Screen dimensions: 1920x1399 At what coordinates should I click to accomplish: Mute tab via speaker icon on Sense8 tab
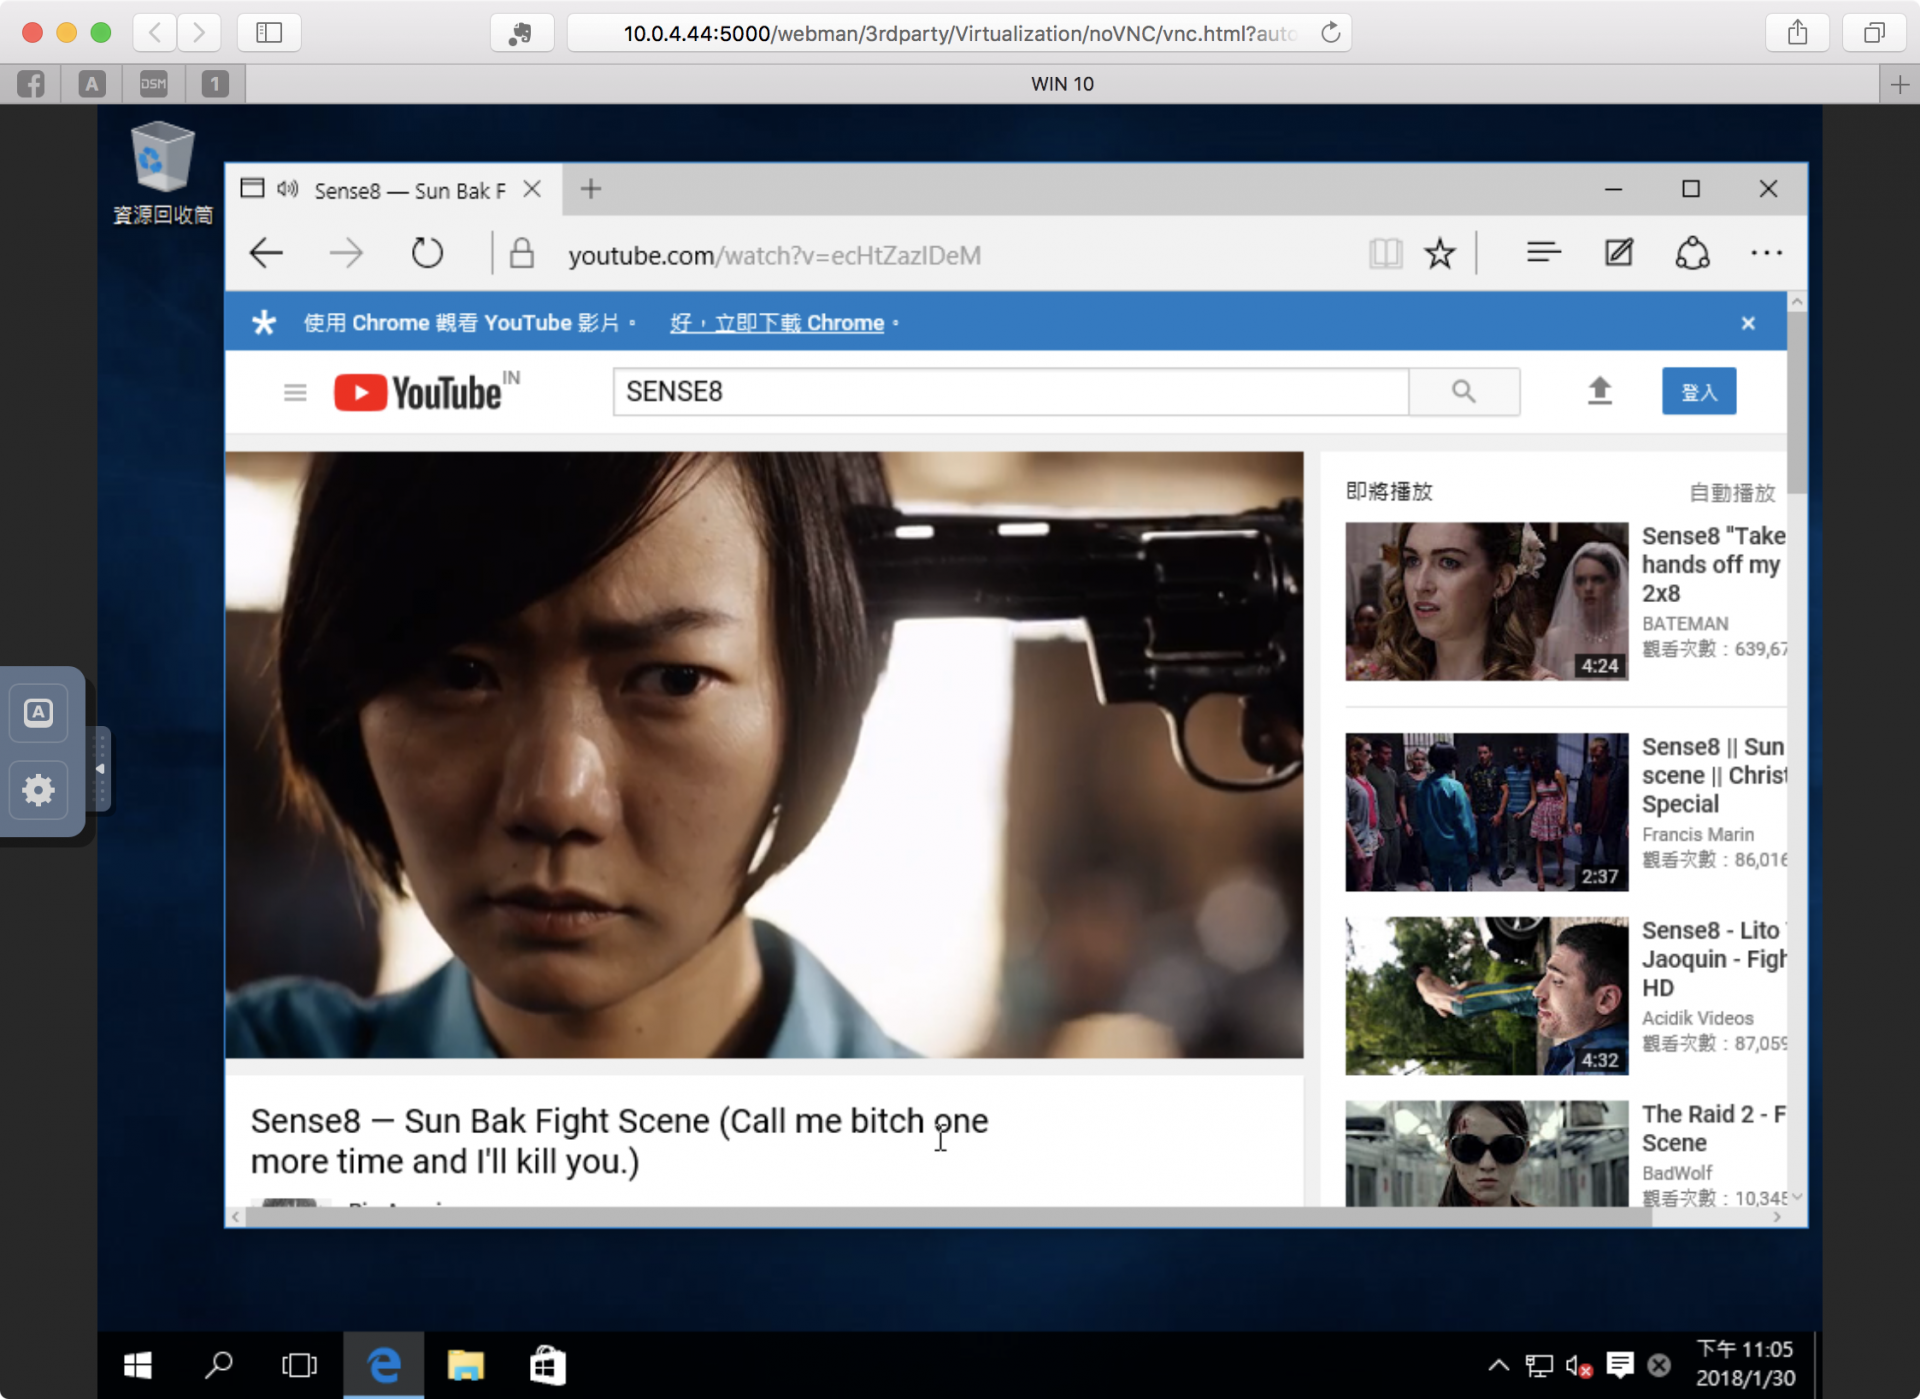tap(288, 189)
